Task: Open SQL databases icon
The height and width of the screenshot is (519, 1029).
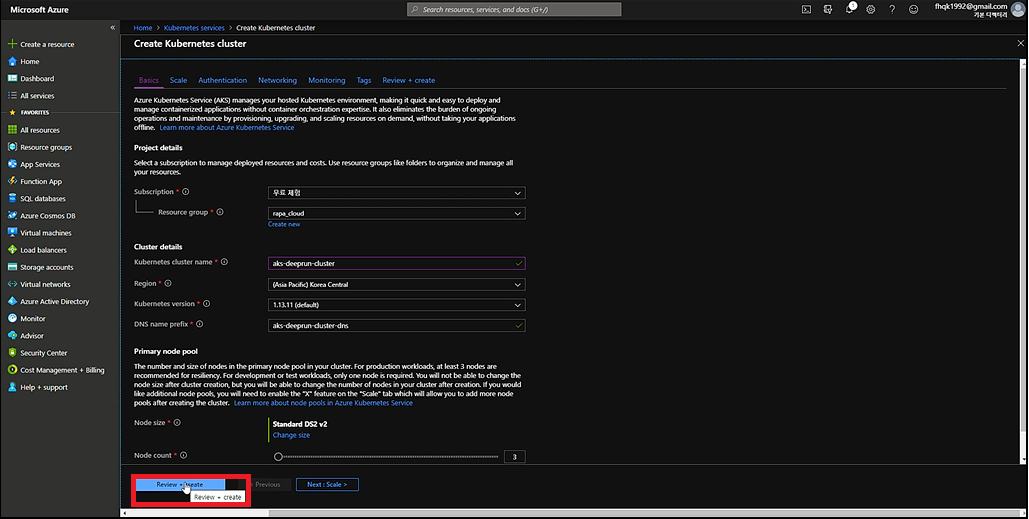Action: pyautogui.click(x=12, y=198)
